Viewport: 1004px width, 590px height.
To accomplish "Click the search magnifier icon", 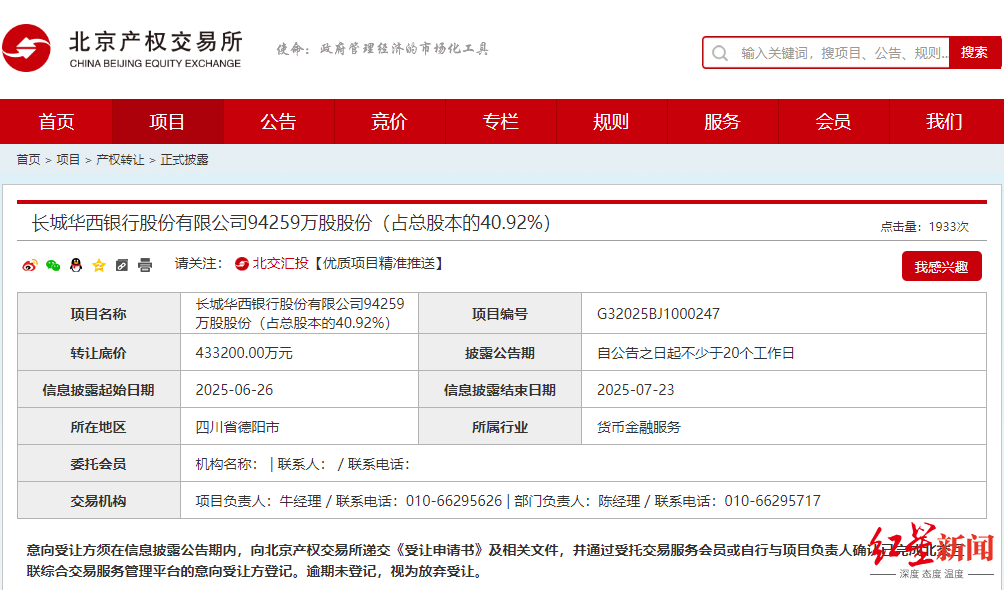I will (720, 53).
